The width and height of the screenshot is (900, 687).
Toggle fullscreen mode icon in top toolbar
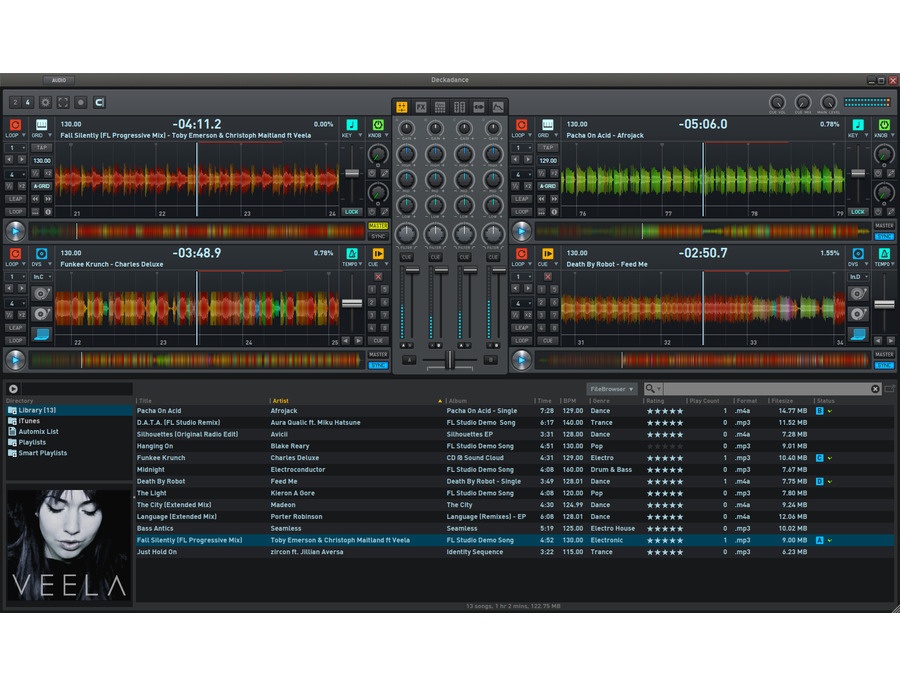pos(63,102)
